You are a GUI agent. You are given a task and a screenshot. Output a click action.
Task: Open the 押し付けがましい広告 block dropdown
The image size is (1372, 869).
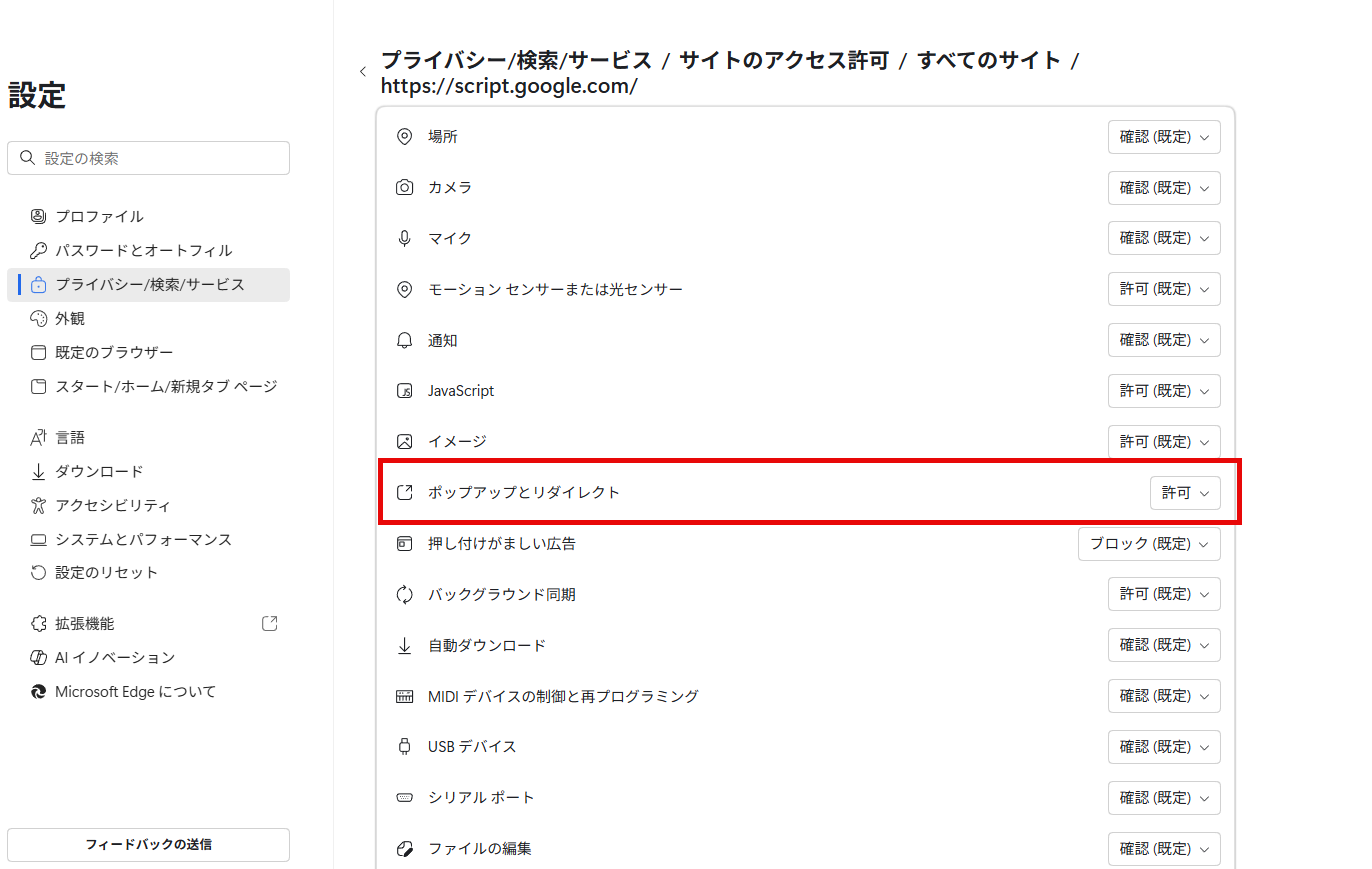[x=1149, y=544]
